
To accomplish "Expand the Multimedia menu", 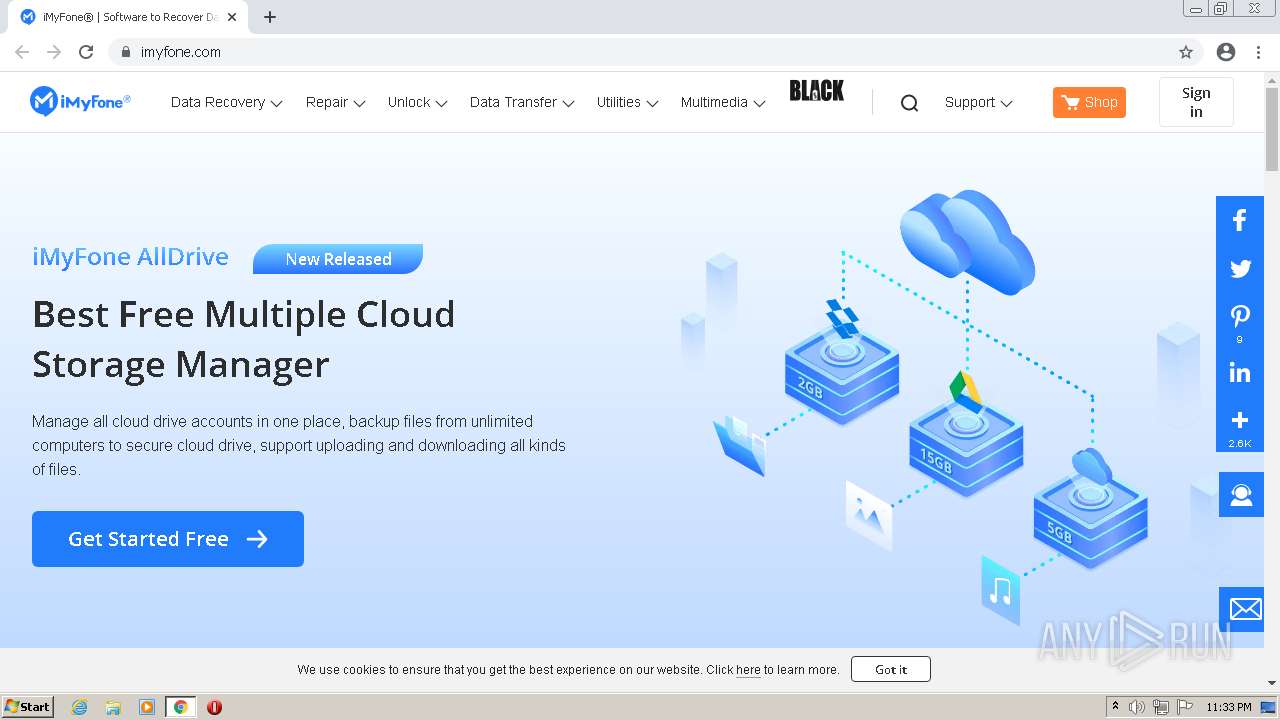I will 723,103.
